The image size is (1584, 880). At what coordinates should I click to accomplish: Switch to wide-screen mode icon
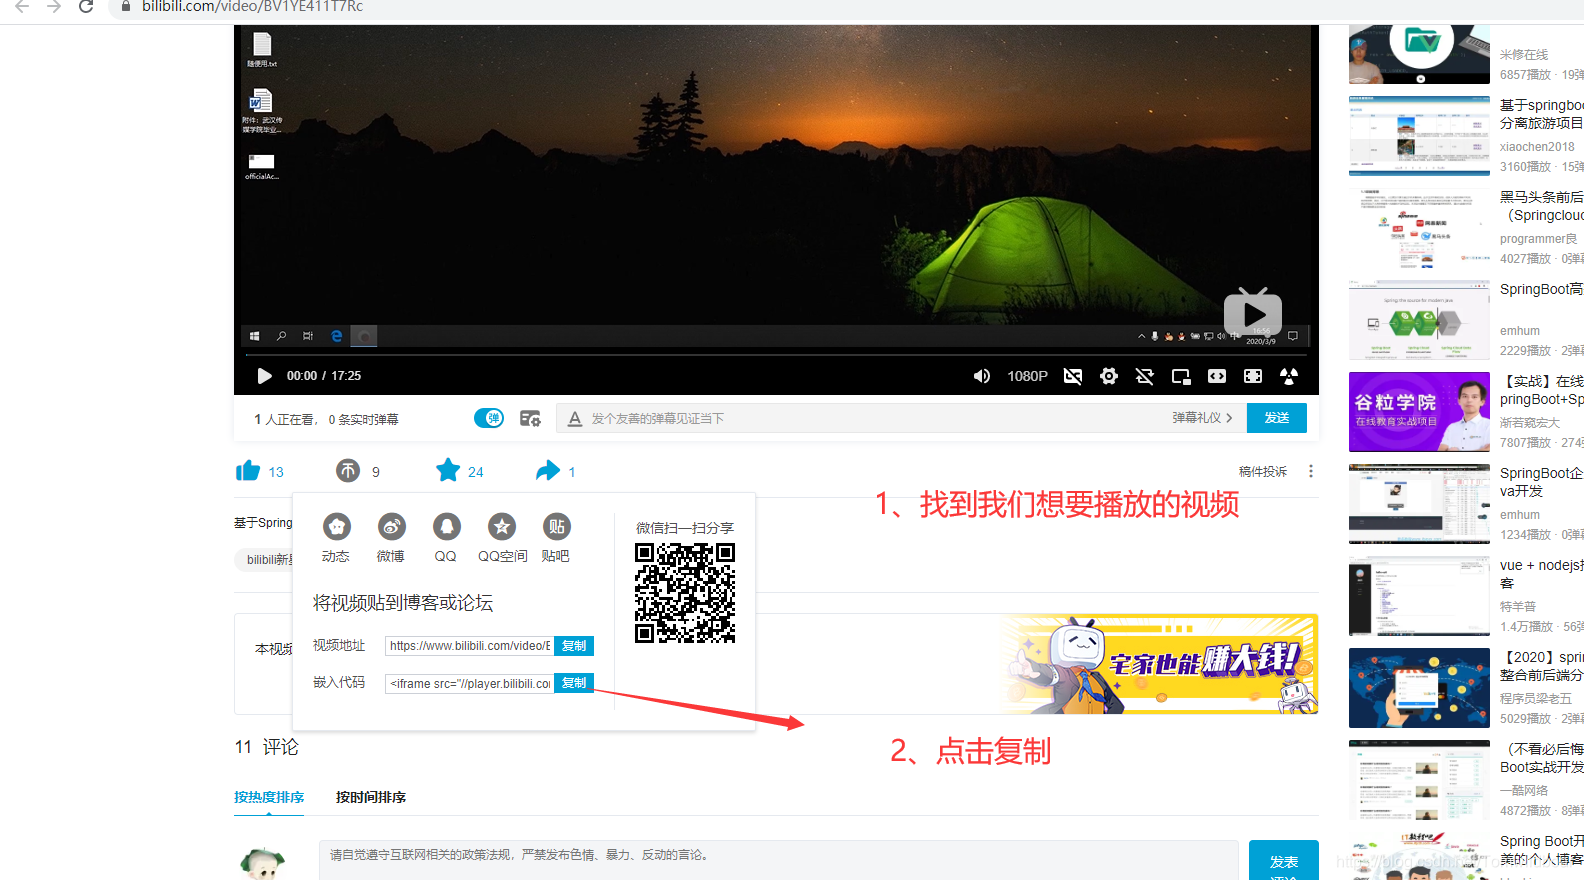pyautogui.click(x=1217, y=376)
